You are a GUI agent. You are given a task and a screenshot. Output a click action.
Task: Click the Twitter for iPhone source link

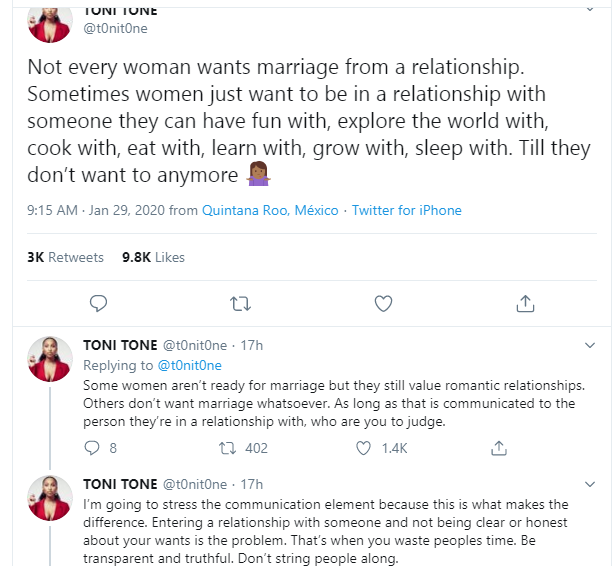pos(407,211)
